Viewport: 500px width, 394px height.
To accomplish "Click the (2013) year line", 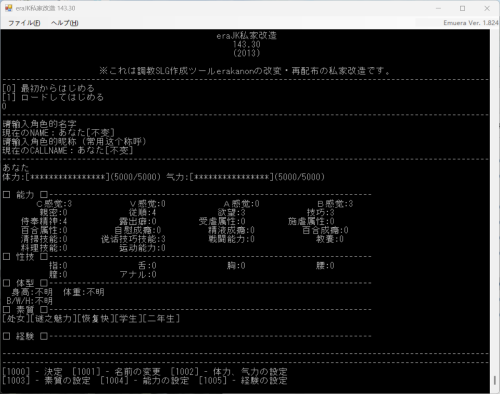I will click(x=246, y=53).
